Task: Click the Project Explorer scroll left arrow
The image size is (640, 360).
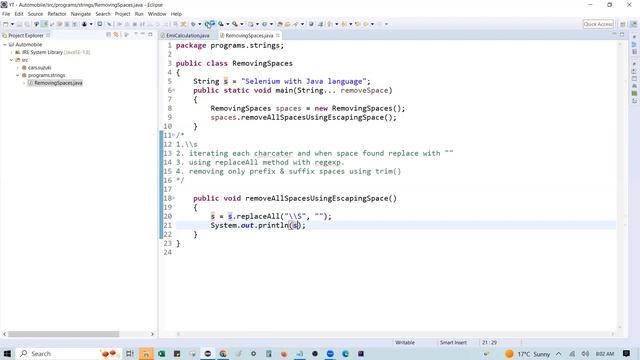Action: coord(4,334)
